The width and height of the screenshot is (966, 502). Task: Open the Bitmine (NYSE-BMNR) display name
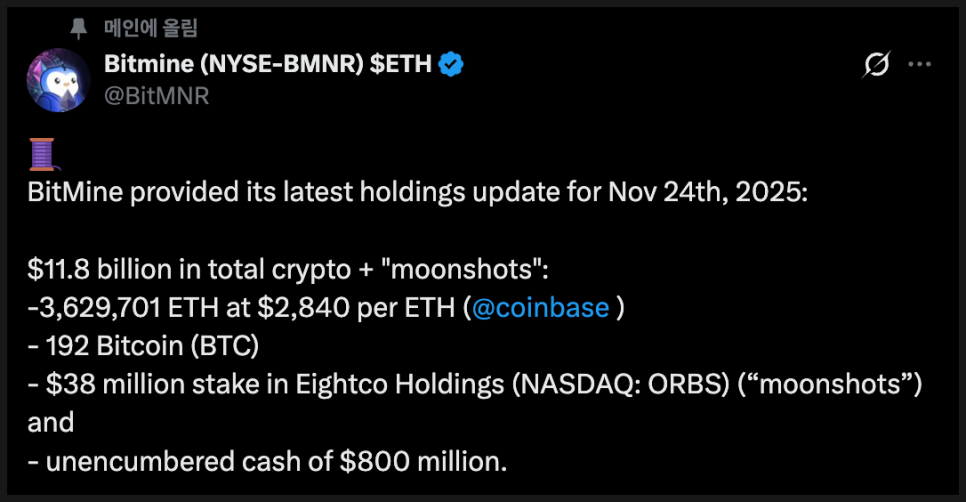click(x=267, y=65)
